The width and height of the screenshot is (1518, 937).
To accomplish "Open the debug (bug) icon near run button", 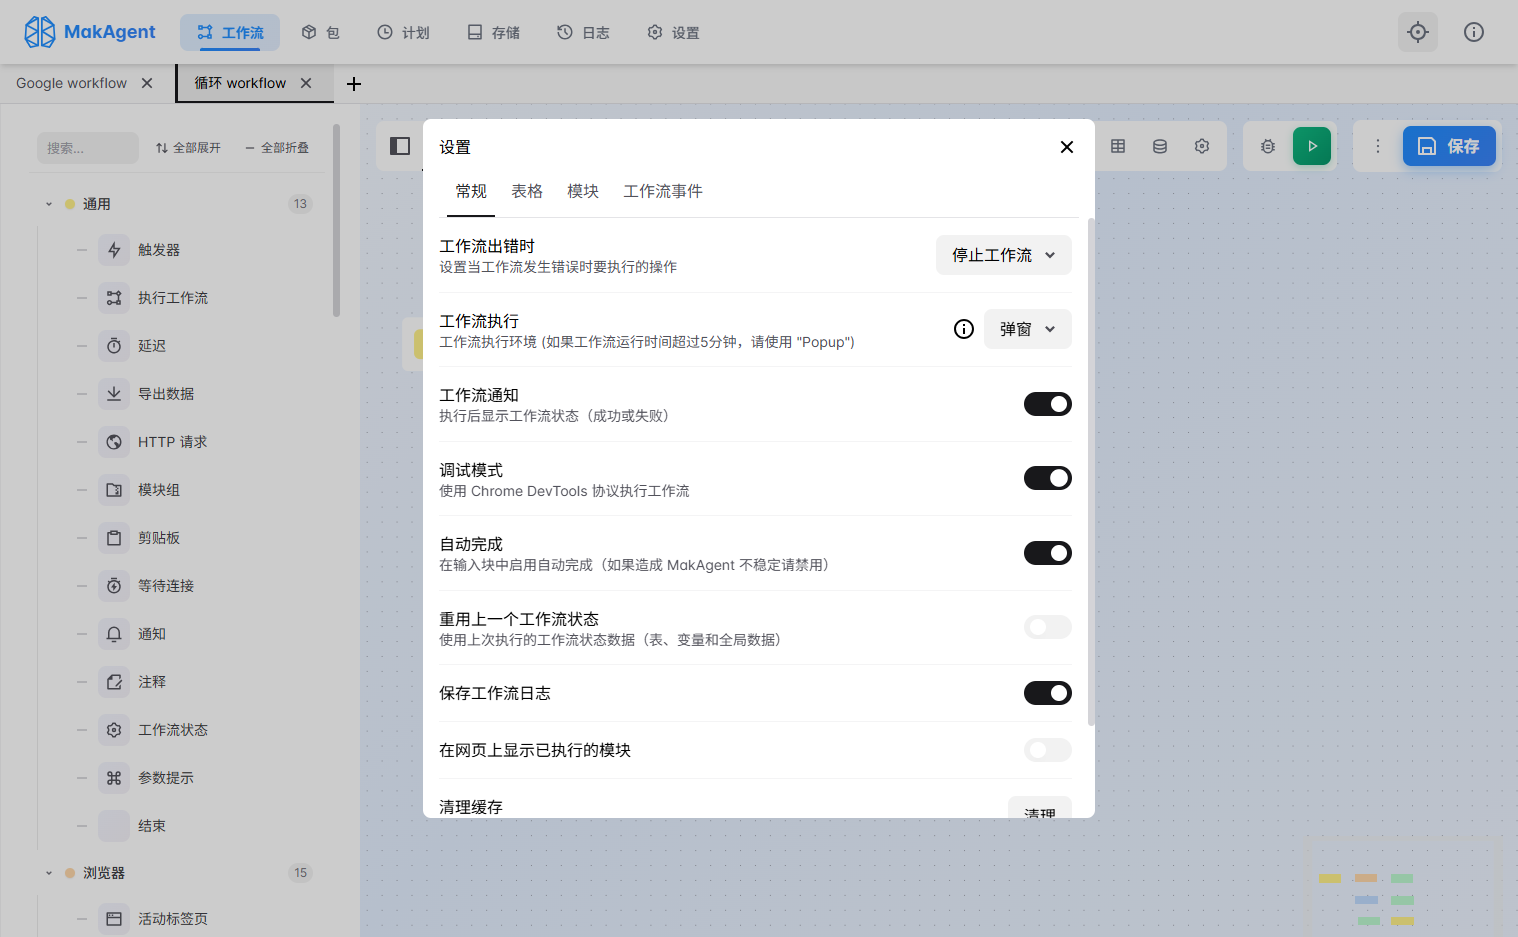I will (1267, 146).
